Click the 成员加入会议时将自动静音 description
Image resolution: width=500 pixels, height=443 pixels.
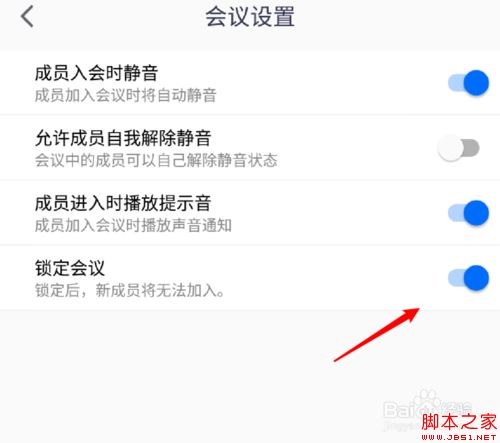point(126,95)
